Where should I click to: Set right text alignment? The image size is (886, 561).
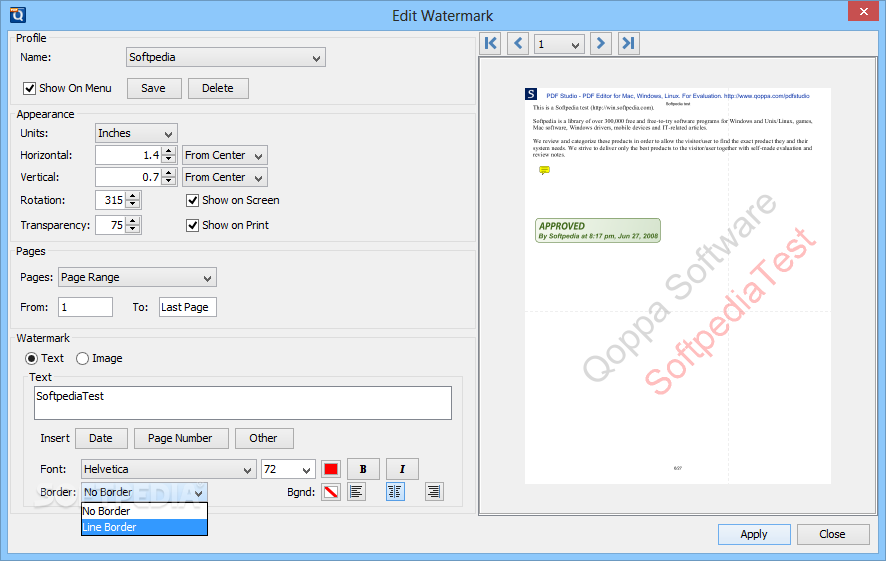click(434, 492)
